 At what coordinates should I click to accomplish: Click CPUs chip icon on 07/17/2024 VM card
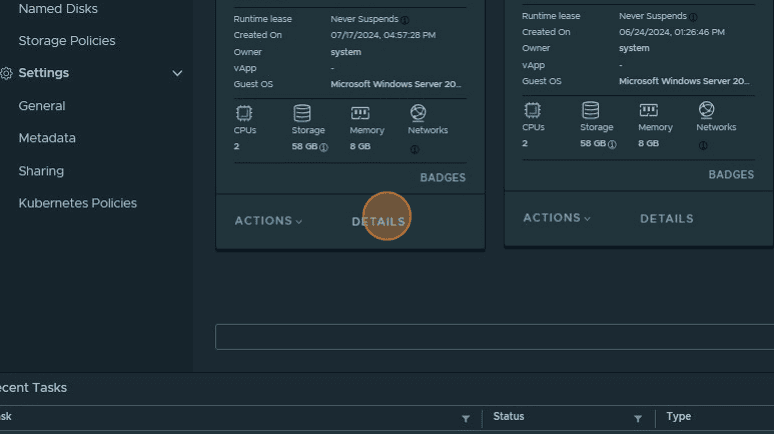pyautogui.click(x=244, y=113)
